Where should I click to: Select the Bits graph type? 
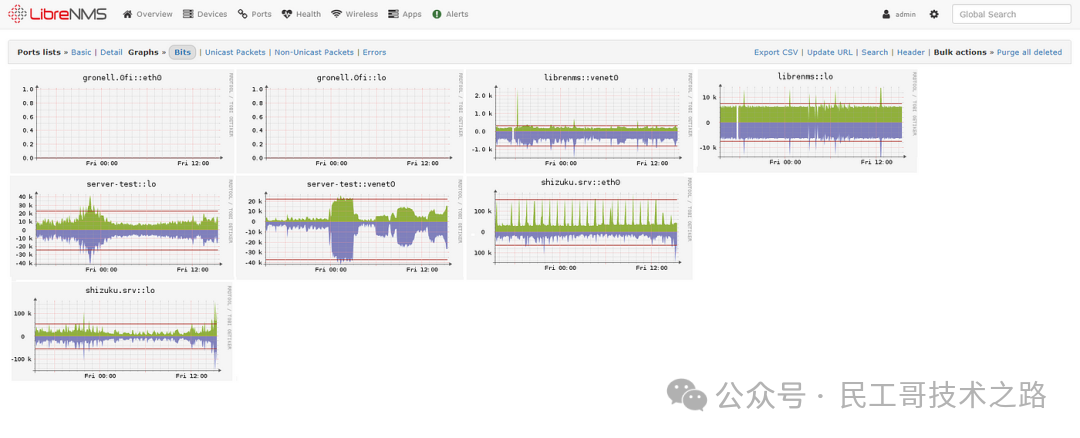pos(183,52)
